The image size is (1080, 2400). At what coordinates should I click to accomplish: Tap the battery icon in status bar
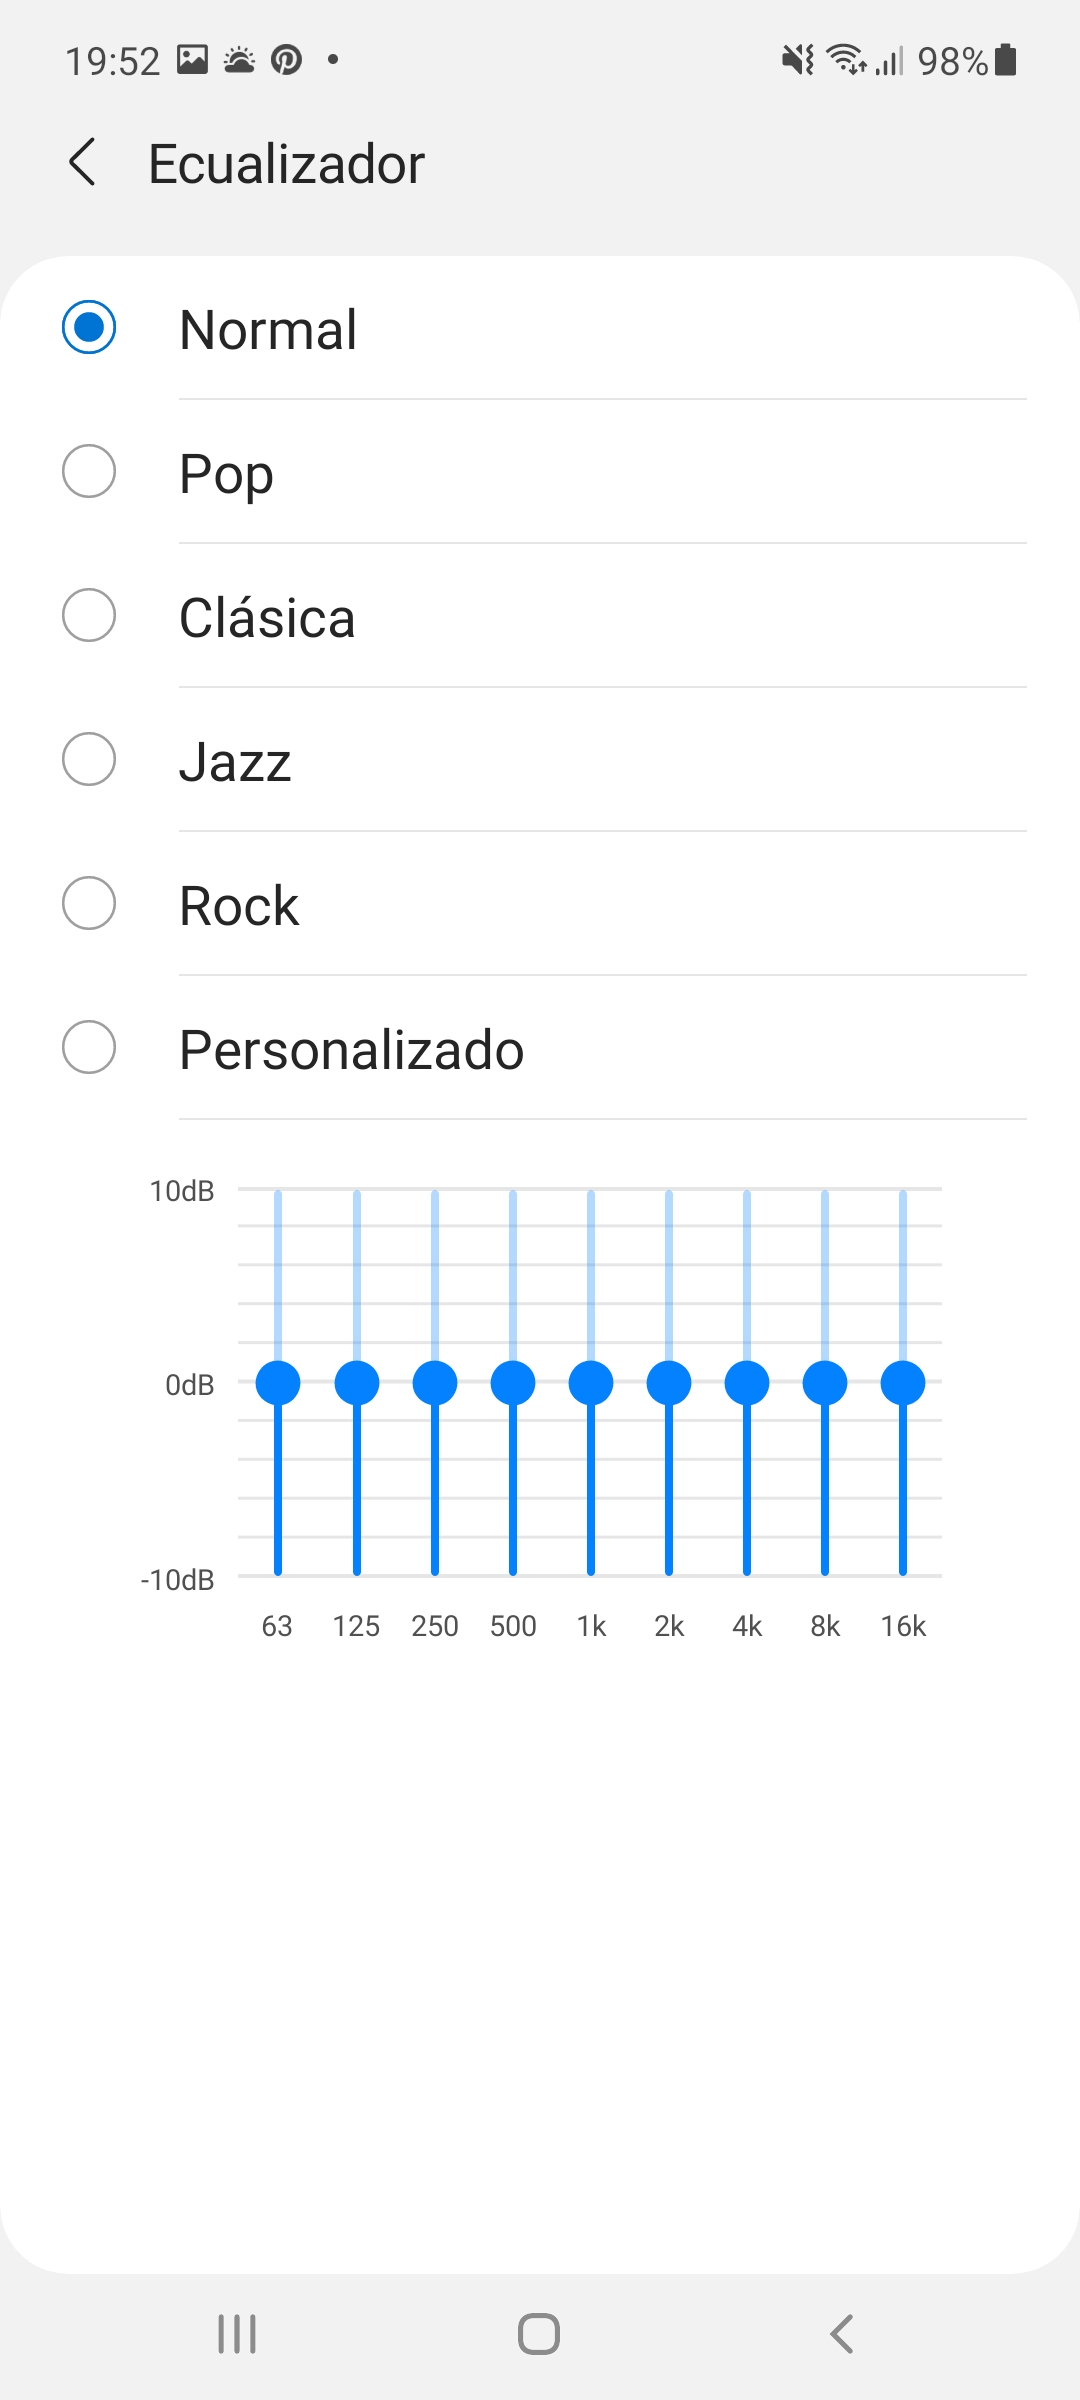coord(1007,60)
